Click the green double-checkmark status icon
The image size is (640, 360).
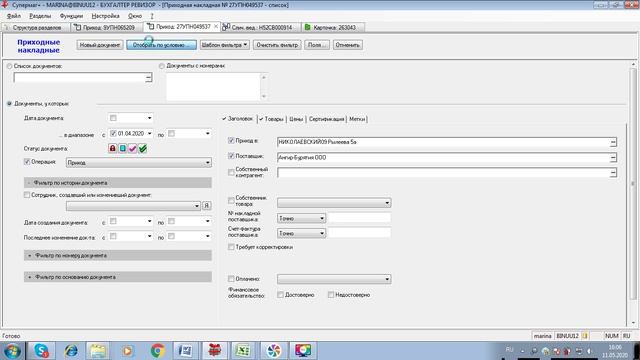click(x=142, y=149)
